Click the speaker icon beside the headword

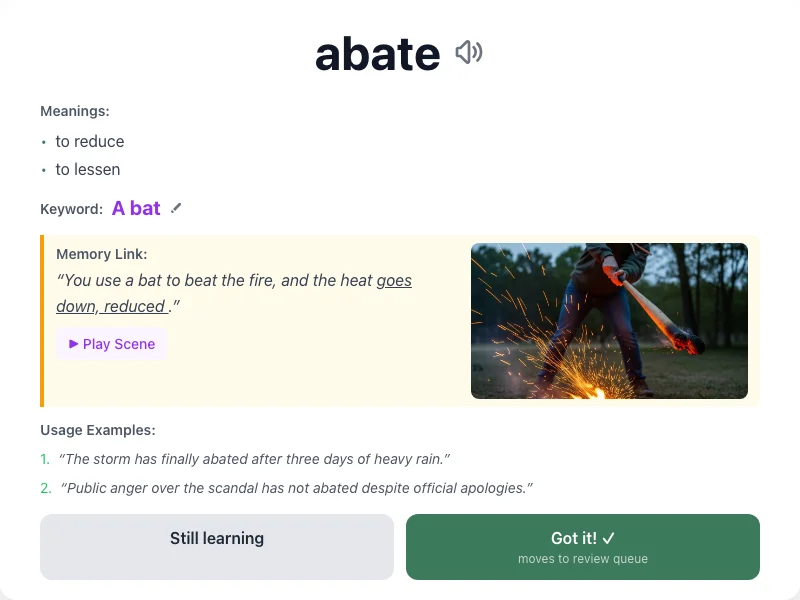click(x=467, y=52)
